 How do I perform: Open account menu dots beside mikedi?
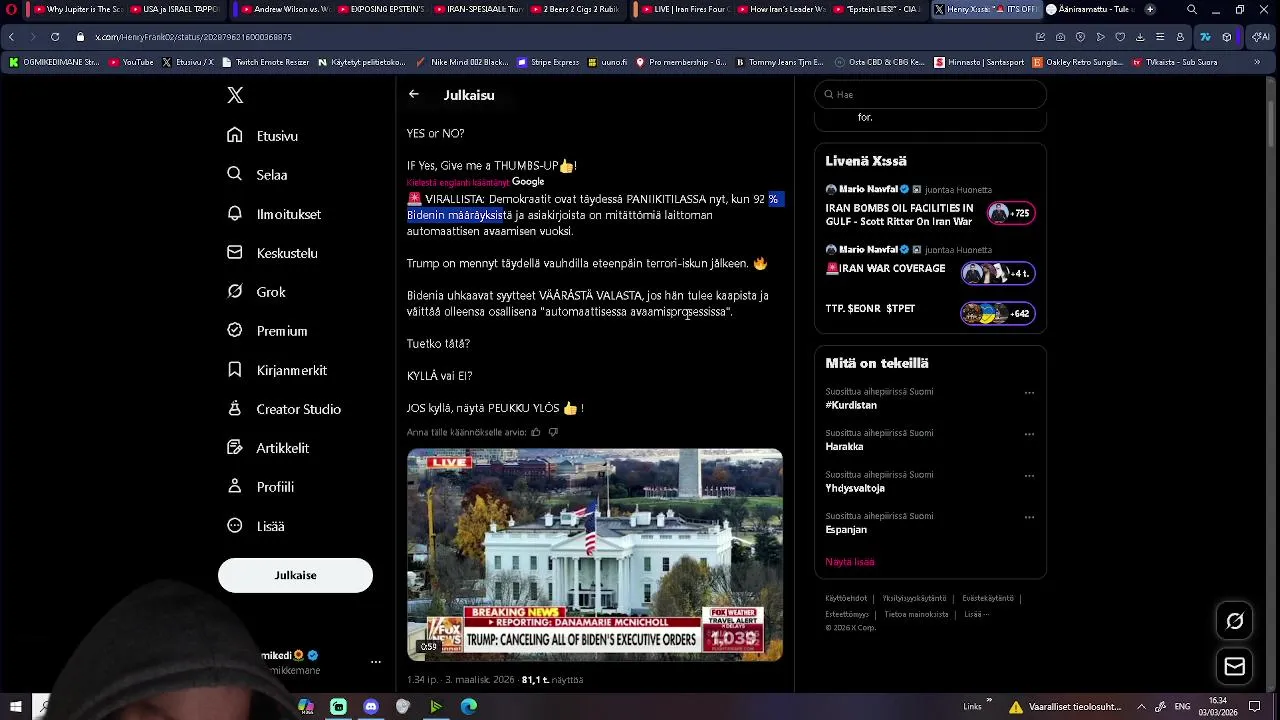coord(376,662)
